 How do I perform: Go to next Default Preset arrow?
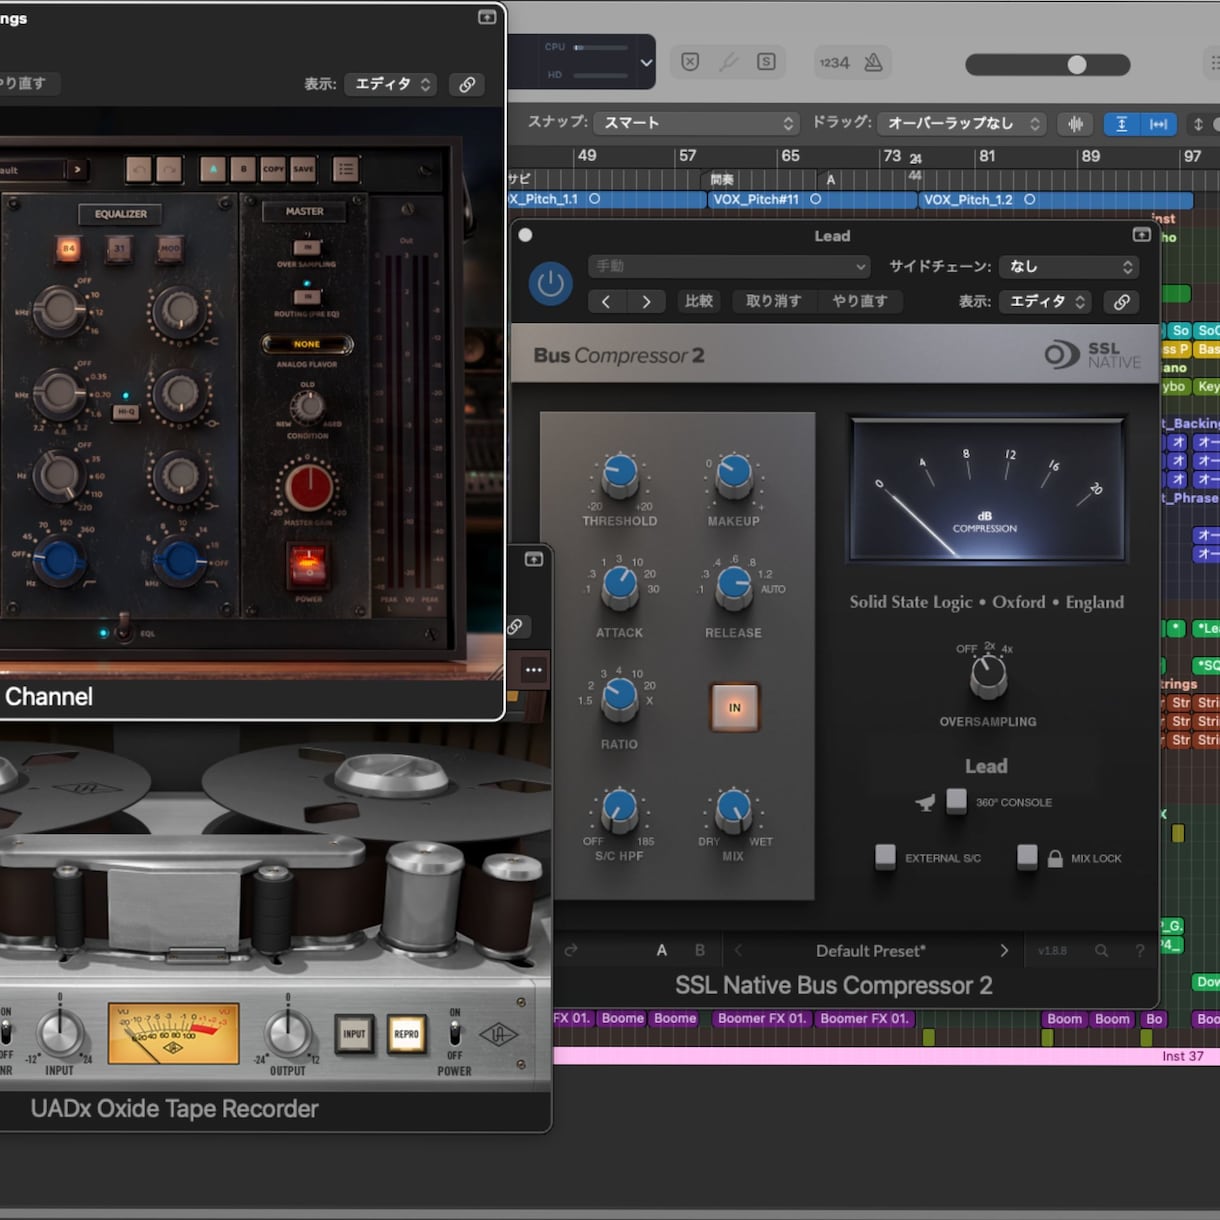(x=1004, y=950)
